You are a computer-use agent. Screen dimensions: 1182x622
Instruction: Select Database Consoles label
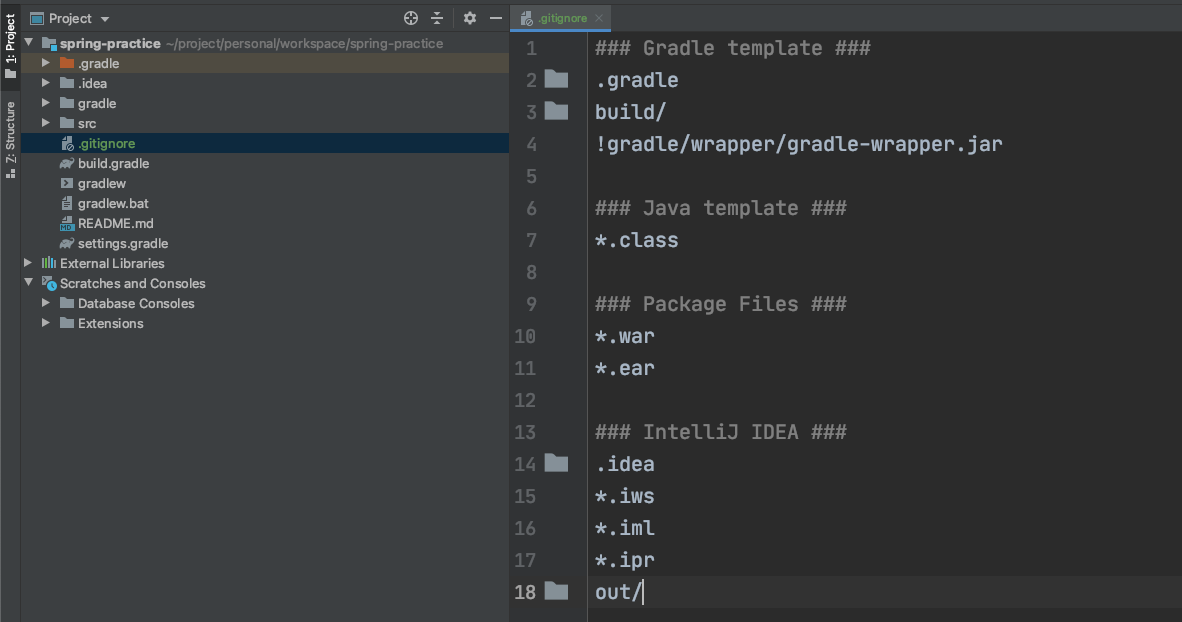[x=136, y=303]
